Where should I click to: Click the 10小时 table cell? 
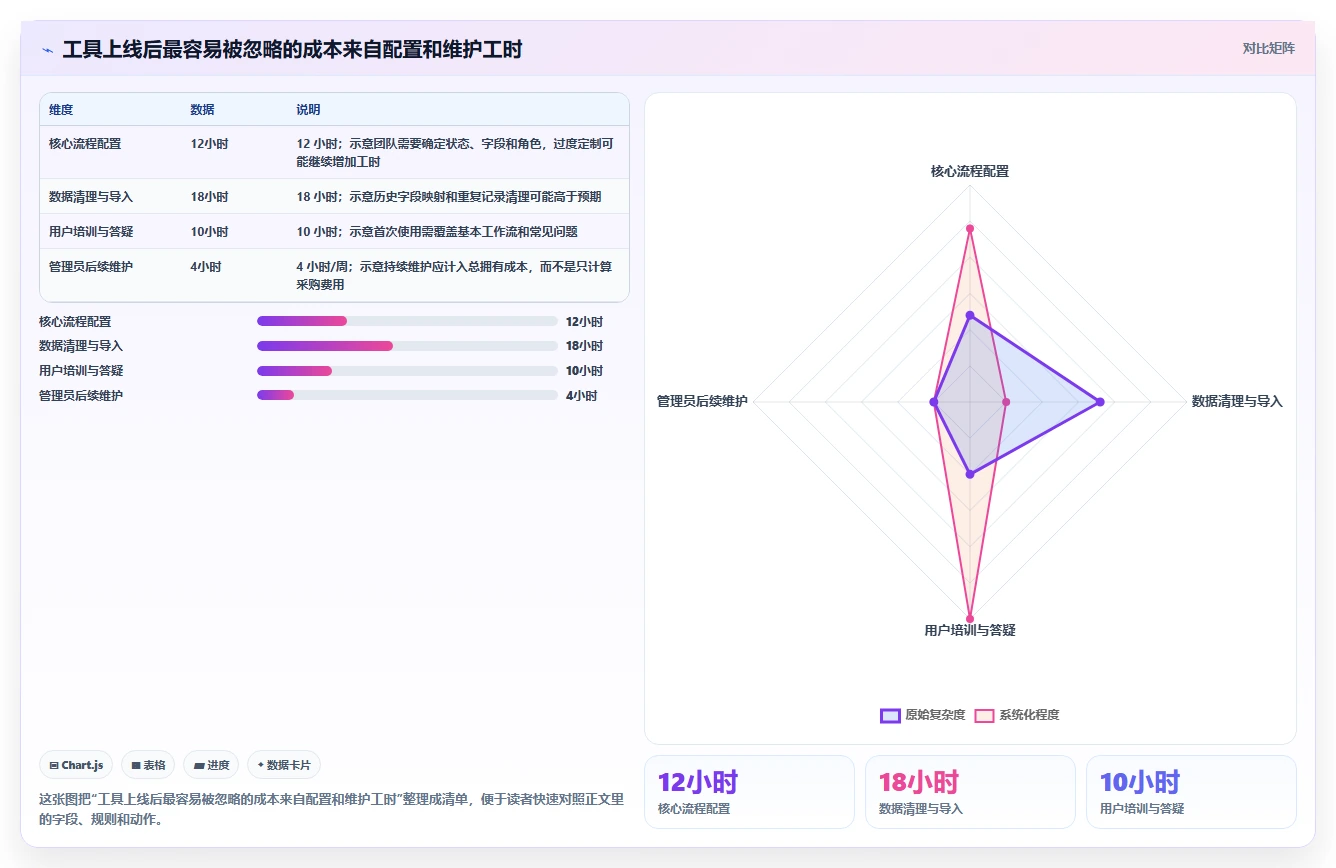tap(209, 232)
